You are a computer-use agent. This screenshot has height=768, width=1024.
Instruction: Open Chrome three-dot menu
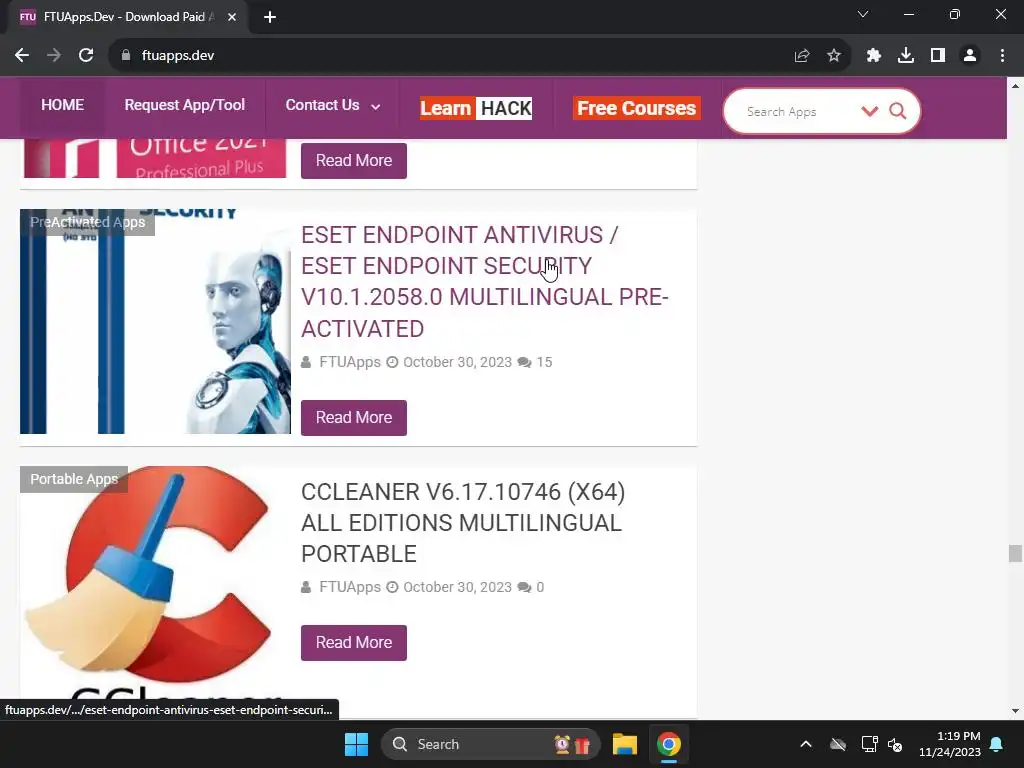click(1002, 56)
